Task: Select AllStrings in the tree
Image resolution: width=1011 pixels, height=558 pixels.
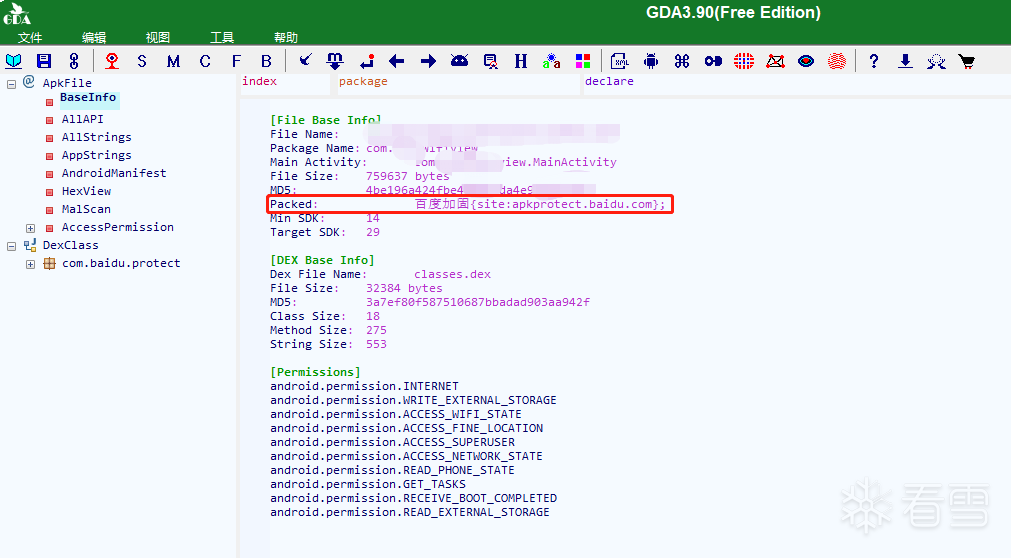Action: [97, 137]
